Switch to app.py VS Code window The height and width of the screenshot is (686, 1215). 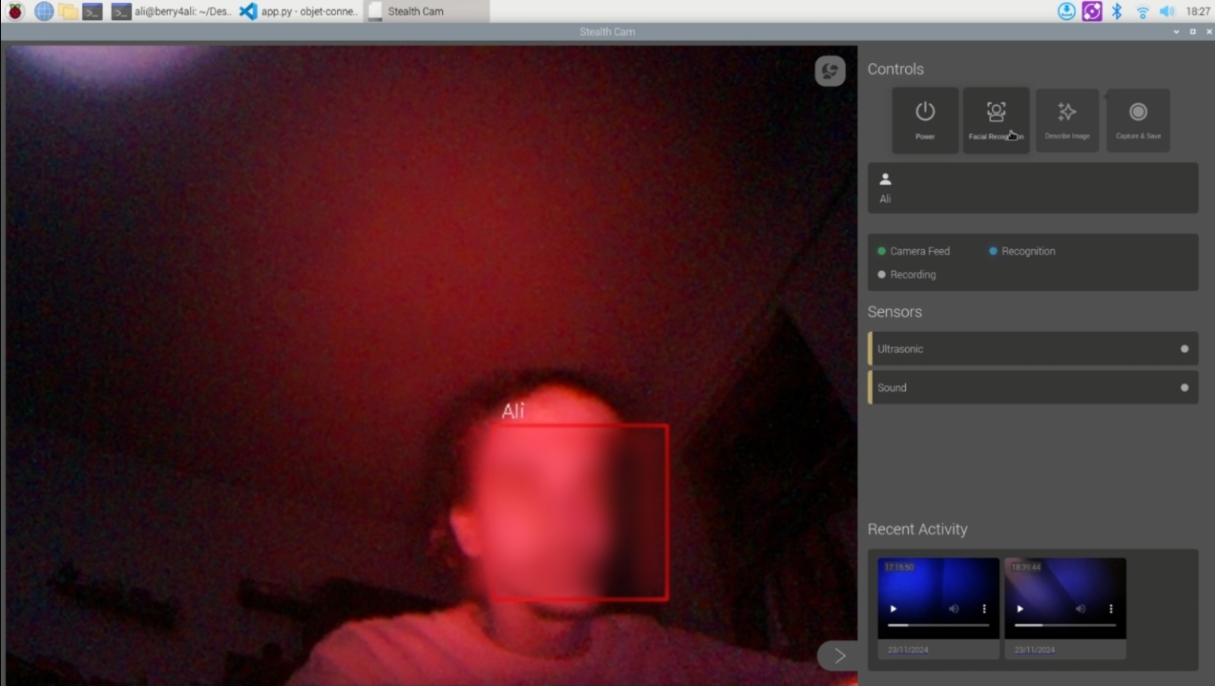(x=299, y=11)
